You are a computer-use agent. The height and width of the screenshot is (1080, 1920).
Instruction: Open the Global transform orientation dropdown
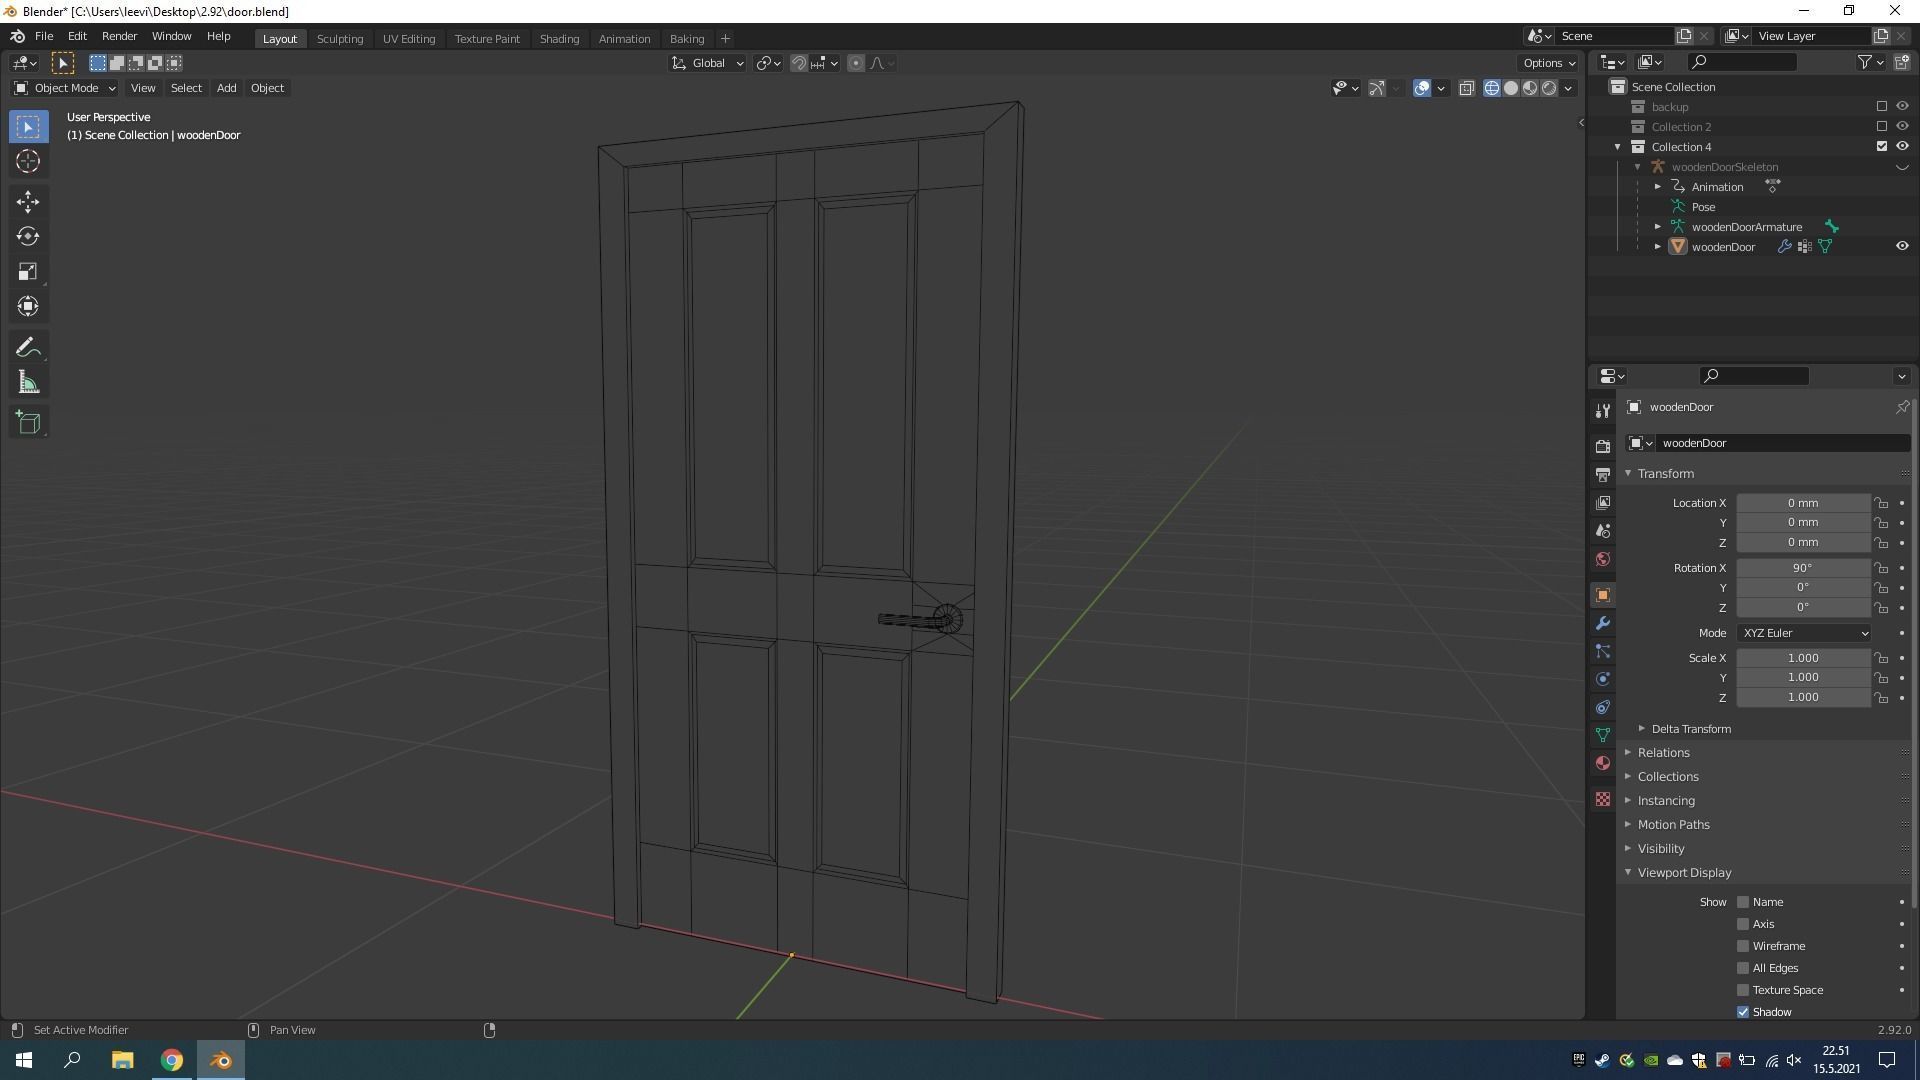pyautogui.click(x=707, y=63)
